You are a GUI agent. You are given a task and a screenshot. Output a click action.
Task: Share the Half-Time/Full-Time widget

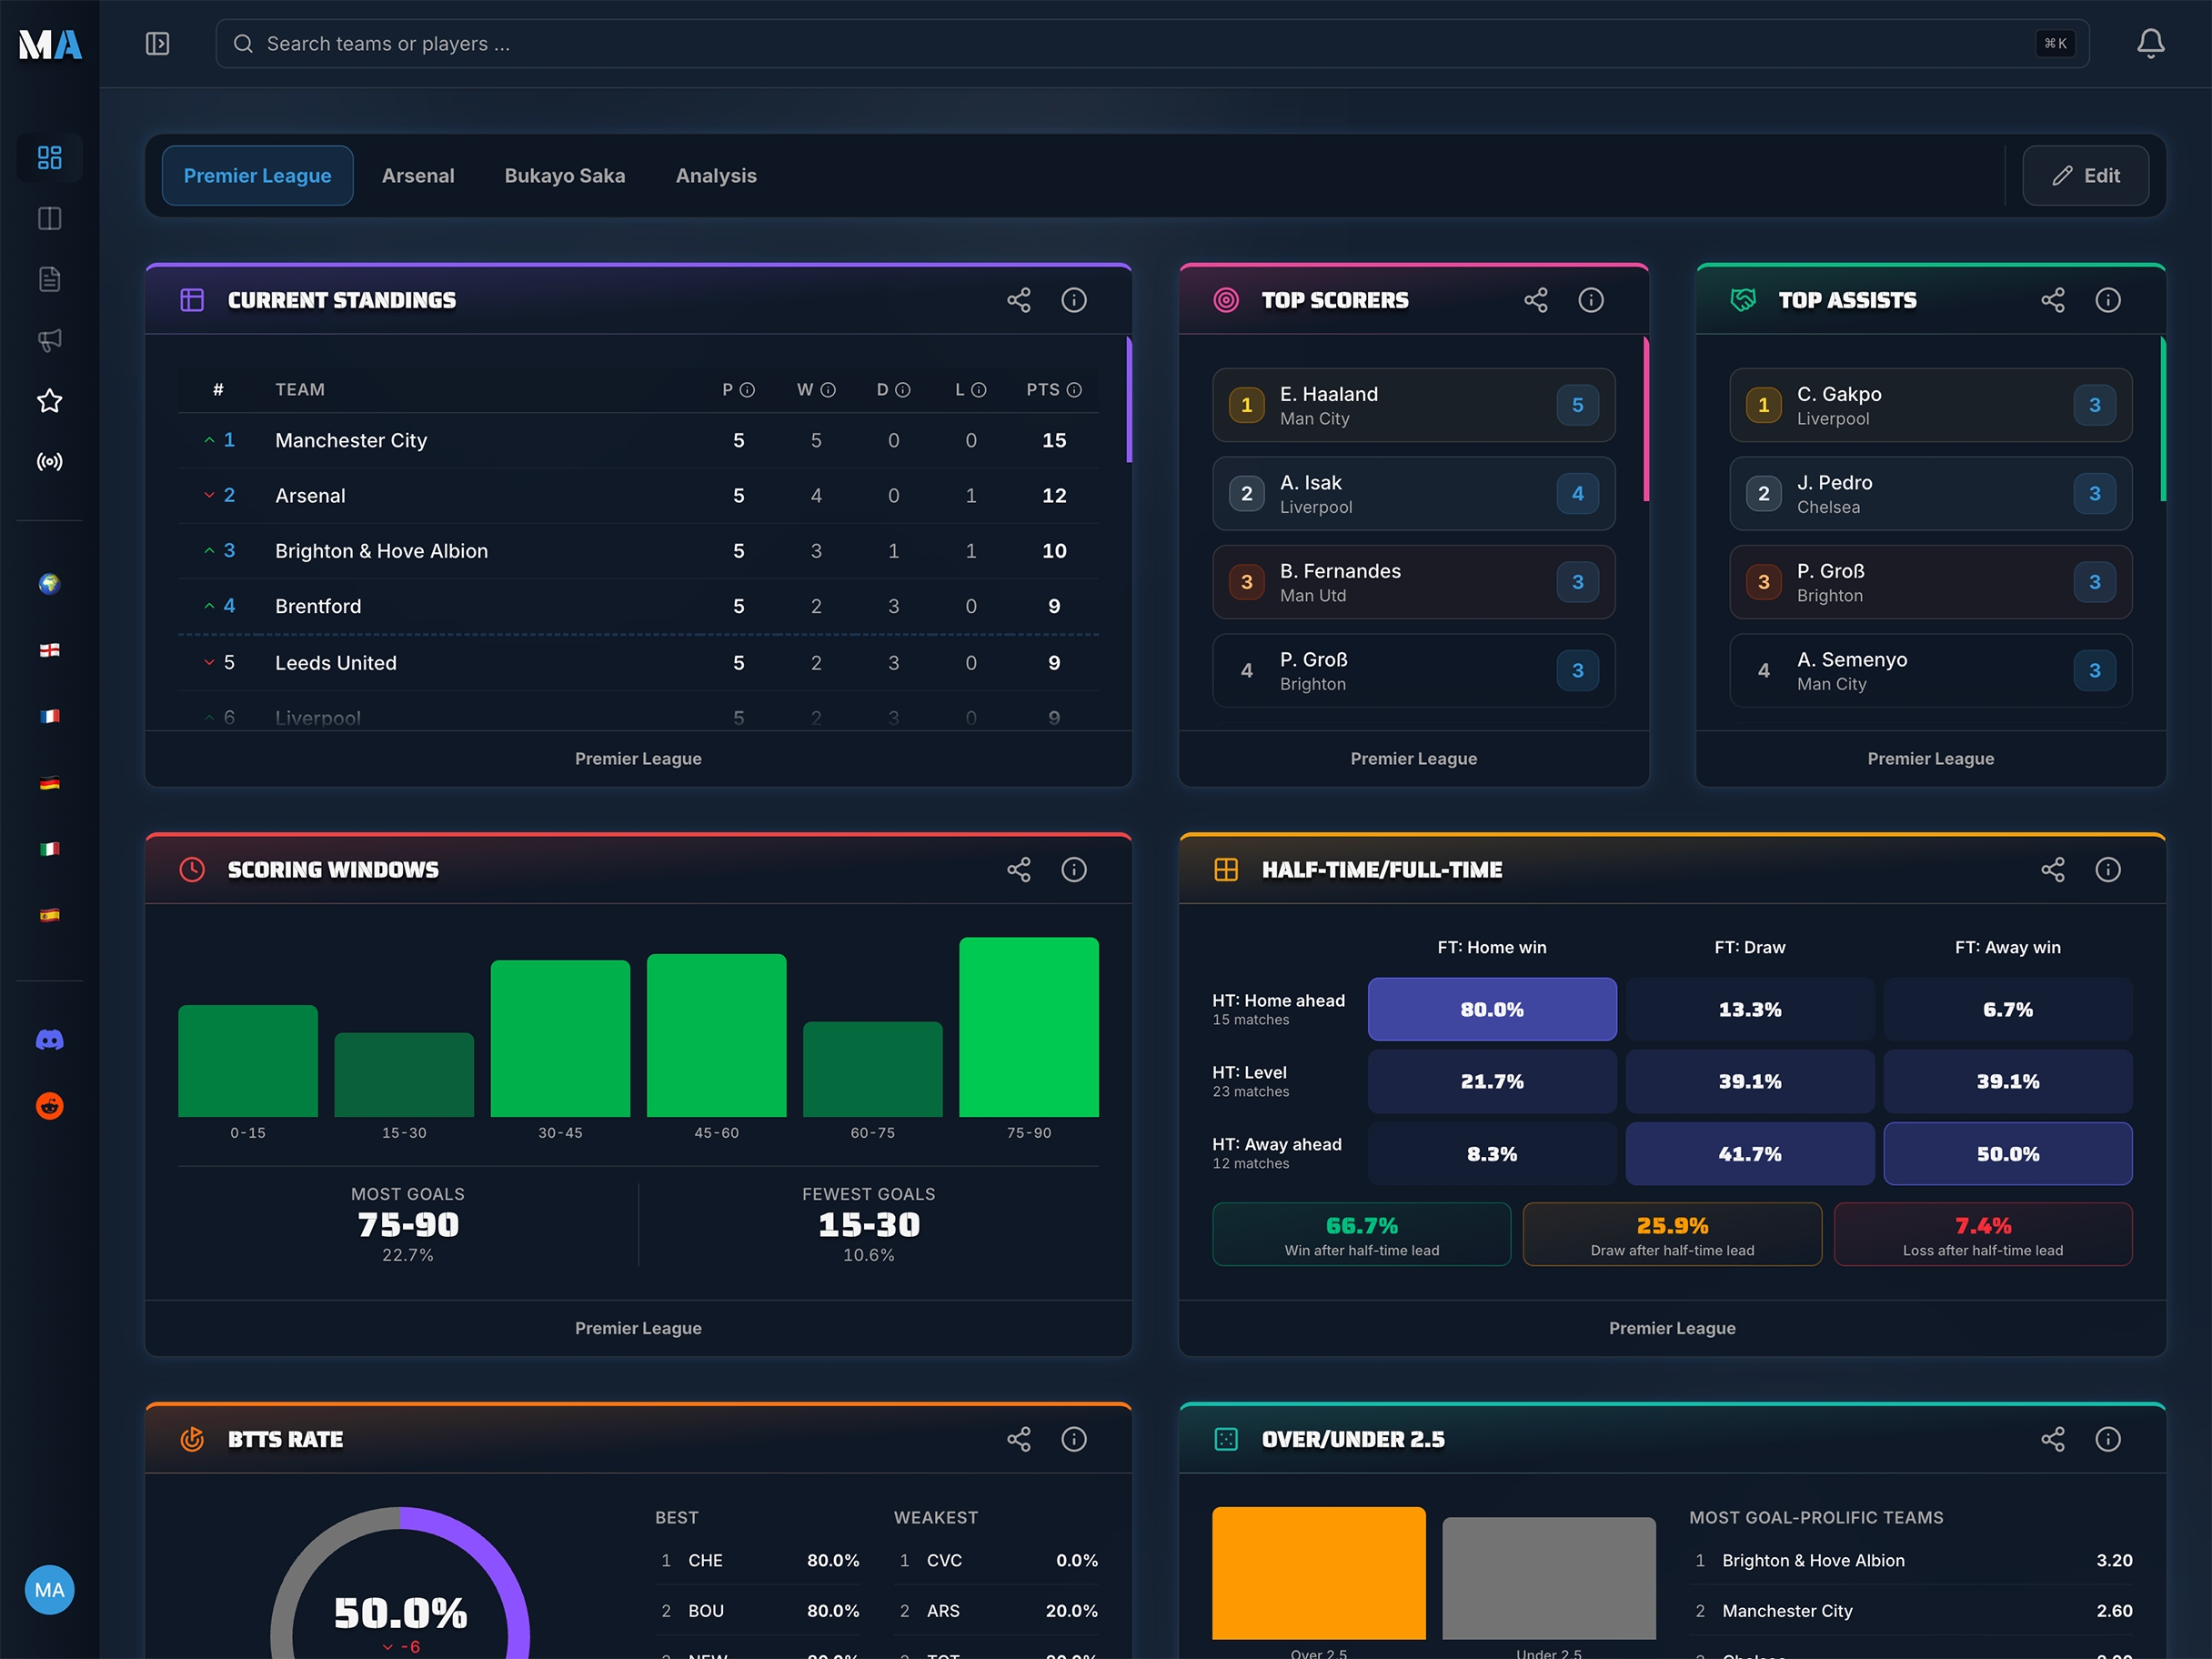pos(2052,870)
